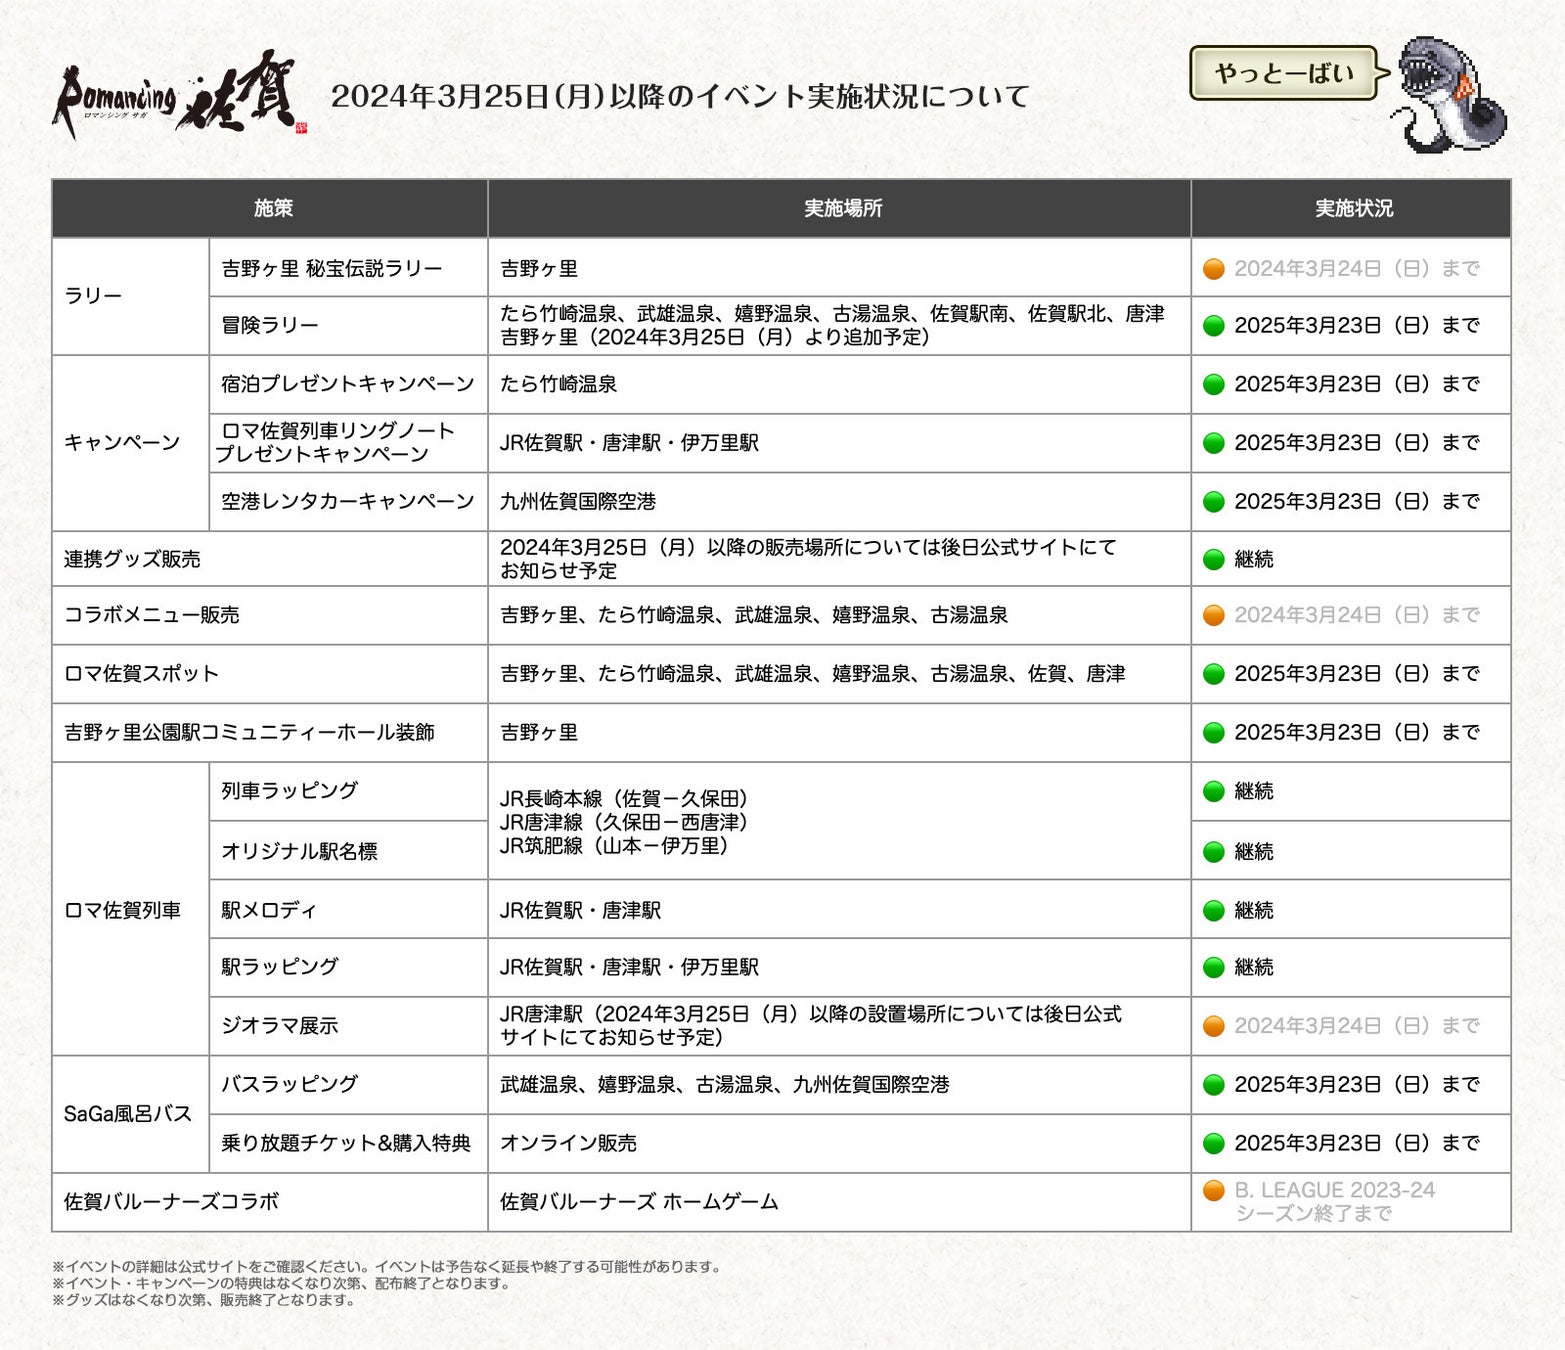Select the ラリー category cell
The image size is (1565, 1350).
point(130,296)
